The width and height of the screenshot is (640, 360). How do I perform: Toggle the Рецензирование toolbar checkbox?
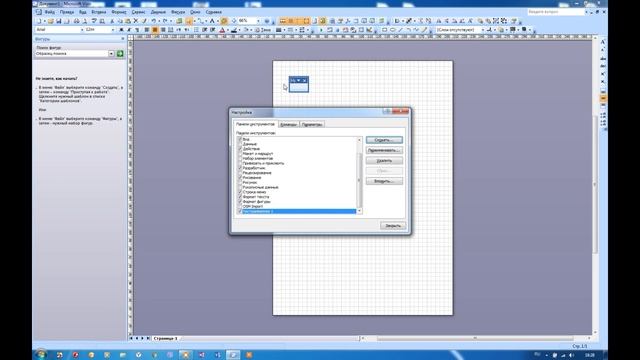[240, 173]
